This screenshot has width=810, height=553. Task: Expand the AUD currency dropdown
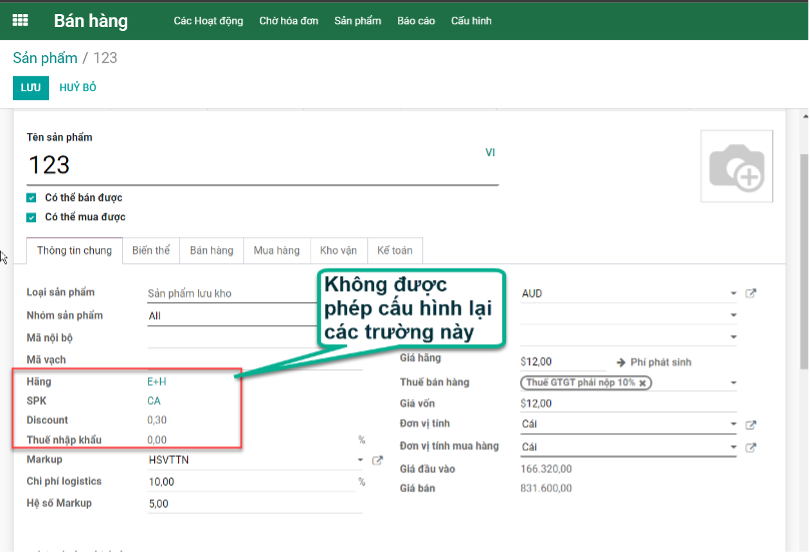tap(733, 294)
